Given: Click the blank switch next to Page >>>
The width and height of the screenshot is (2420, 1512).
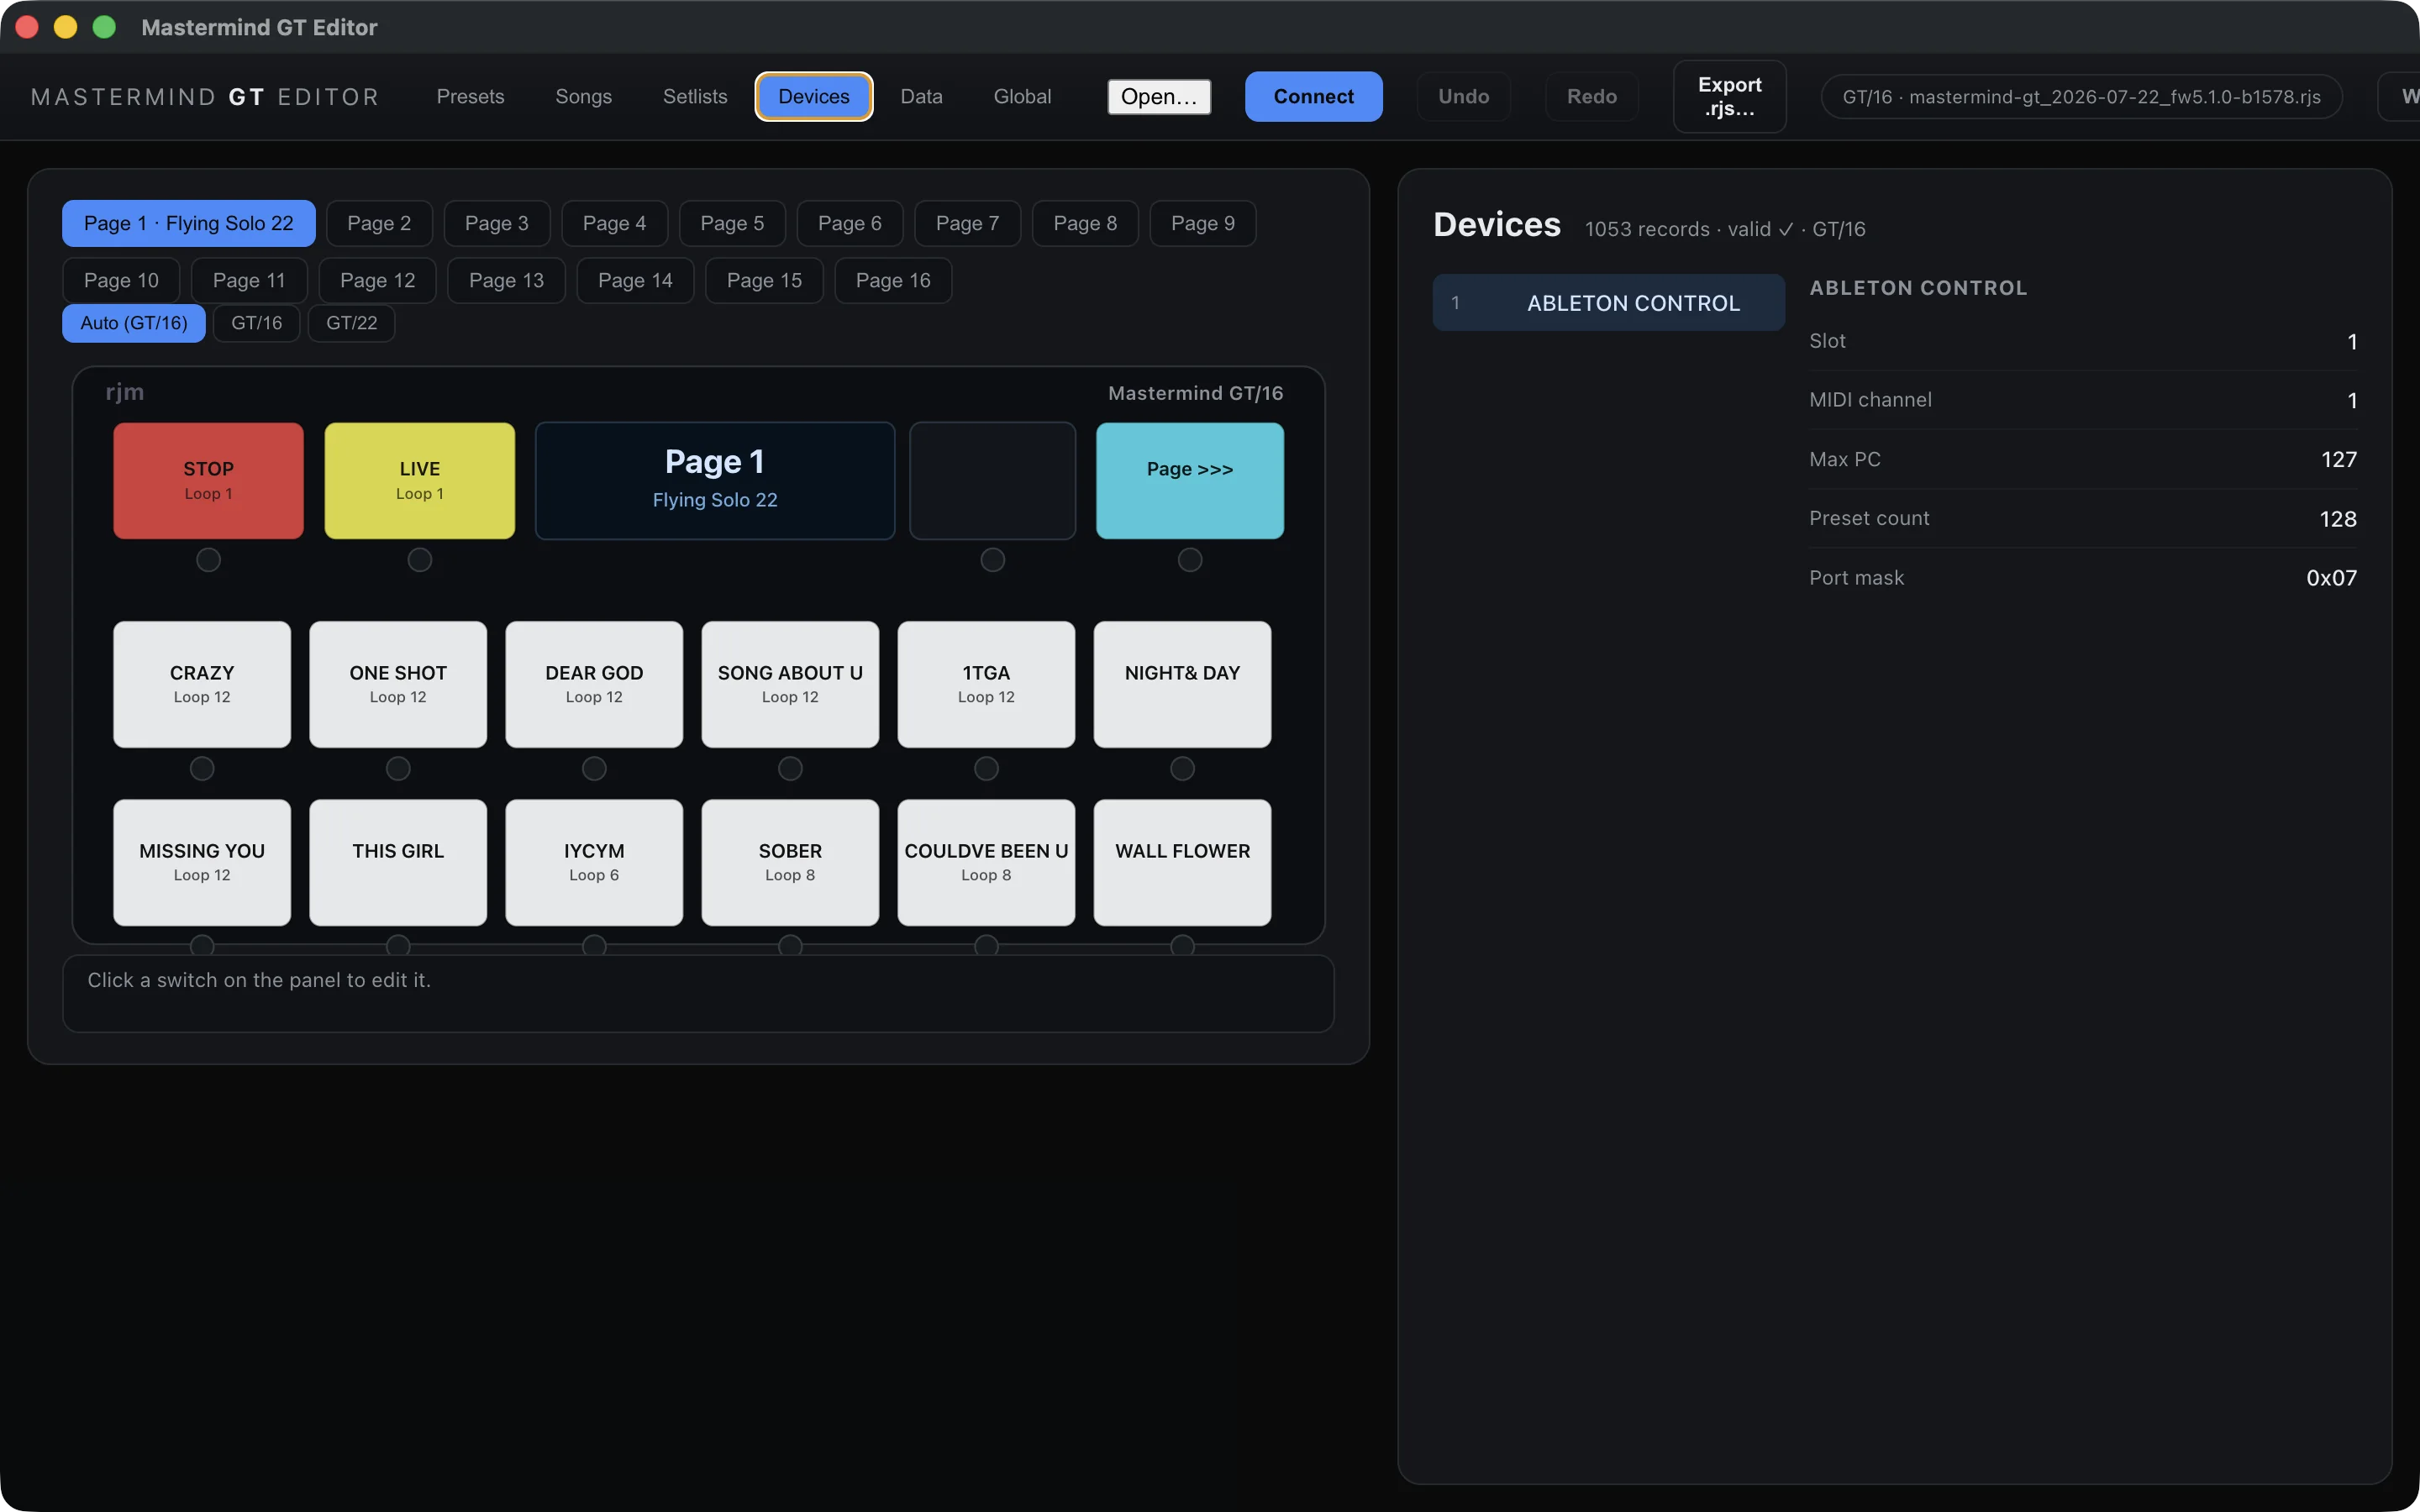Looking at the screenshot, I should point(992,480).
